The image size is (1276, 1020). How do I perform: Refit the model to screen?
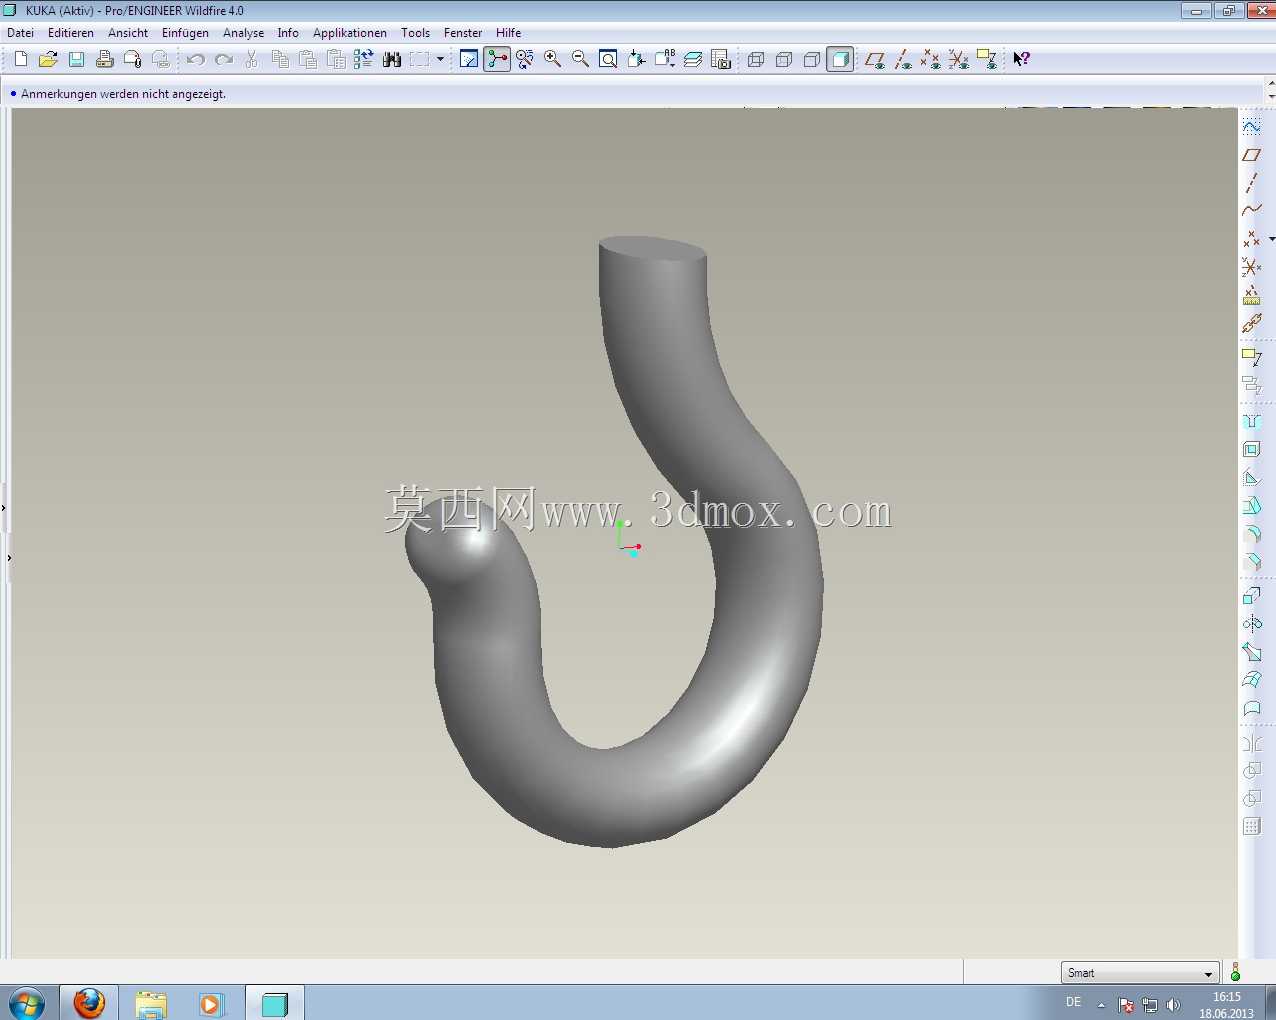(608, 60)
